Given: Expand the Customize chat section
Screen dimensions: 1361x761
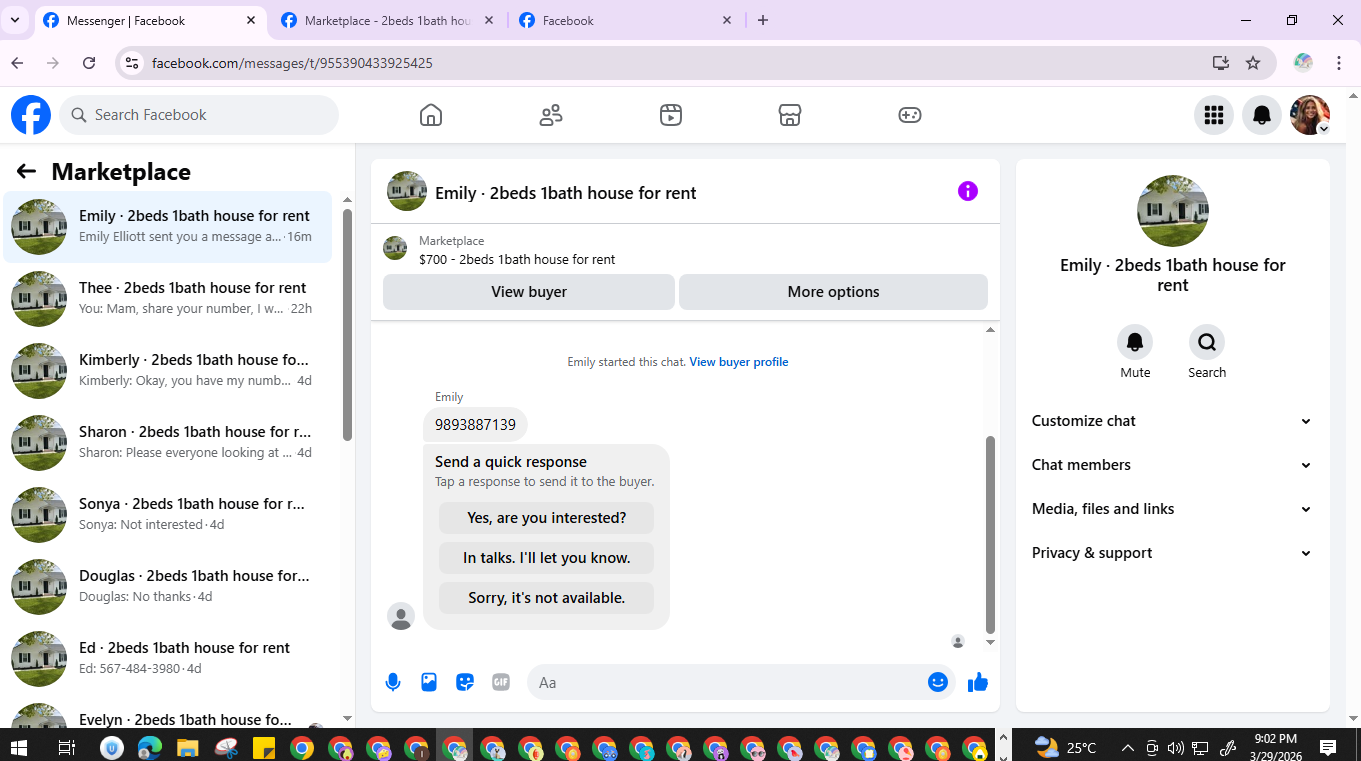Looking at the screenshot, I should (1172, 421).
